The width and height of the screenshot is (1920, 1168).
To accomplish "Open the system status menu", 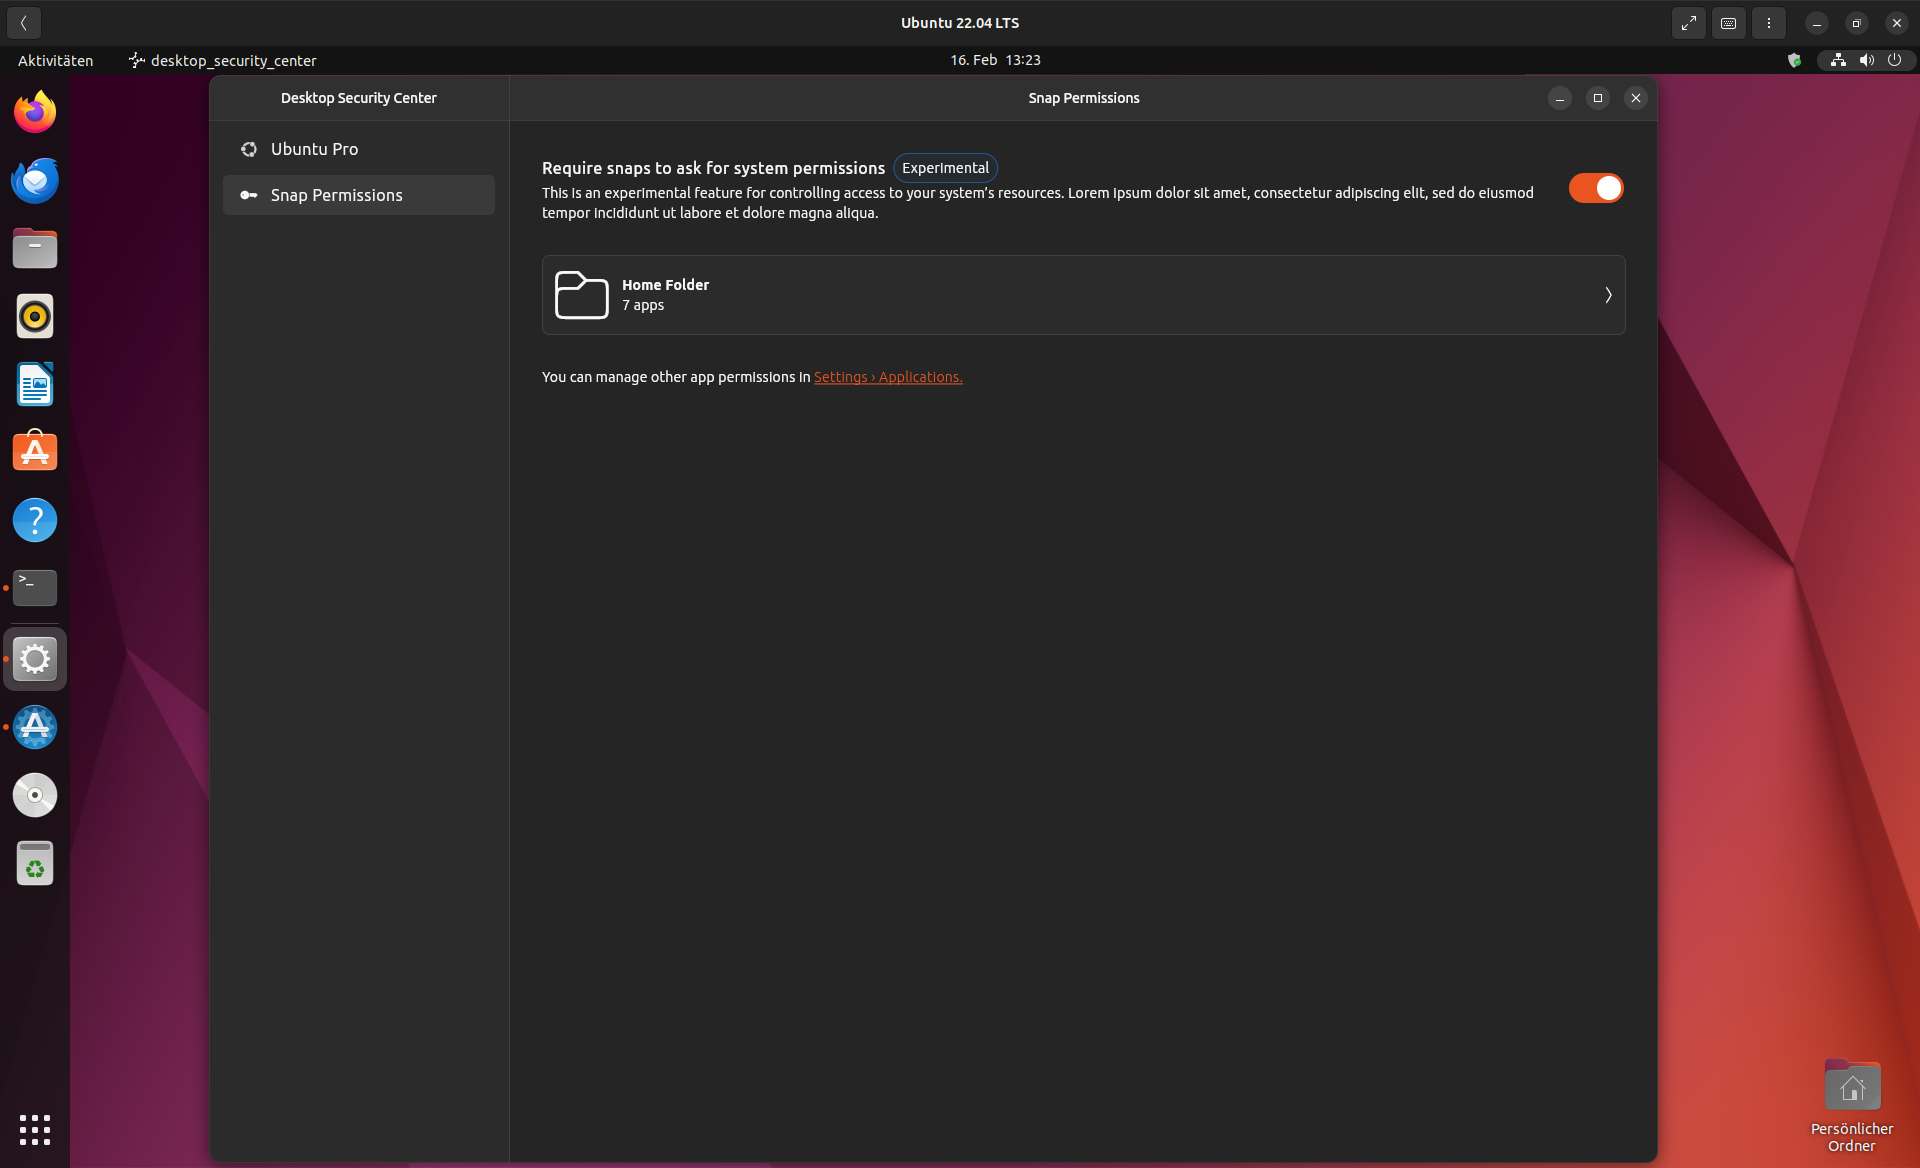I will pyautogui.click(x=1865, y=60).
